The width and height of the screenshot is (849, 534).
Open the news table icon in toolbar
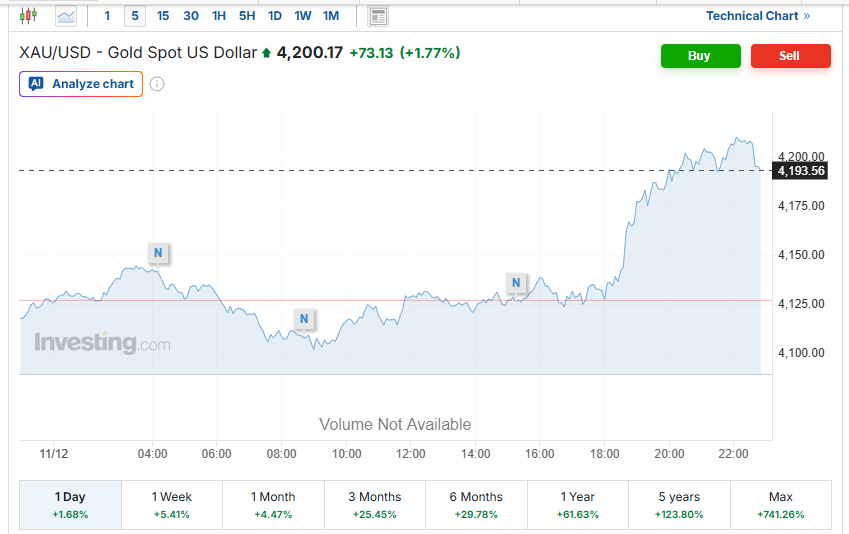378,16
